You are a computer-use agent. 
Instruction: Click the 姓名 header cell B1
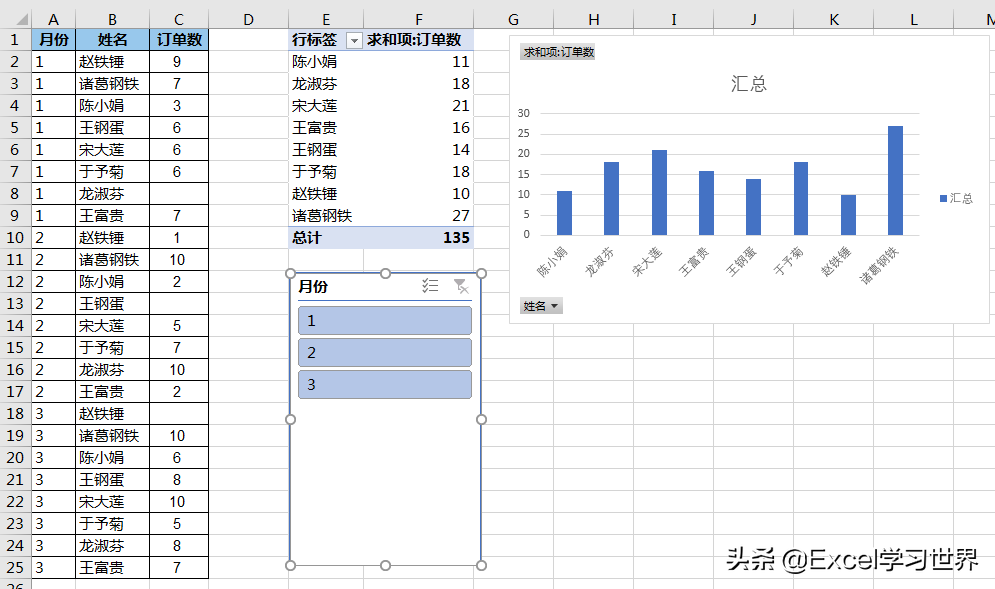[x=112, y=40]
